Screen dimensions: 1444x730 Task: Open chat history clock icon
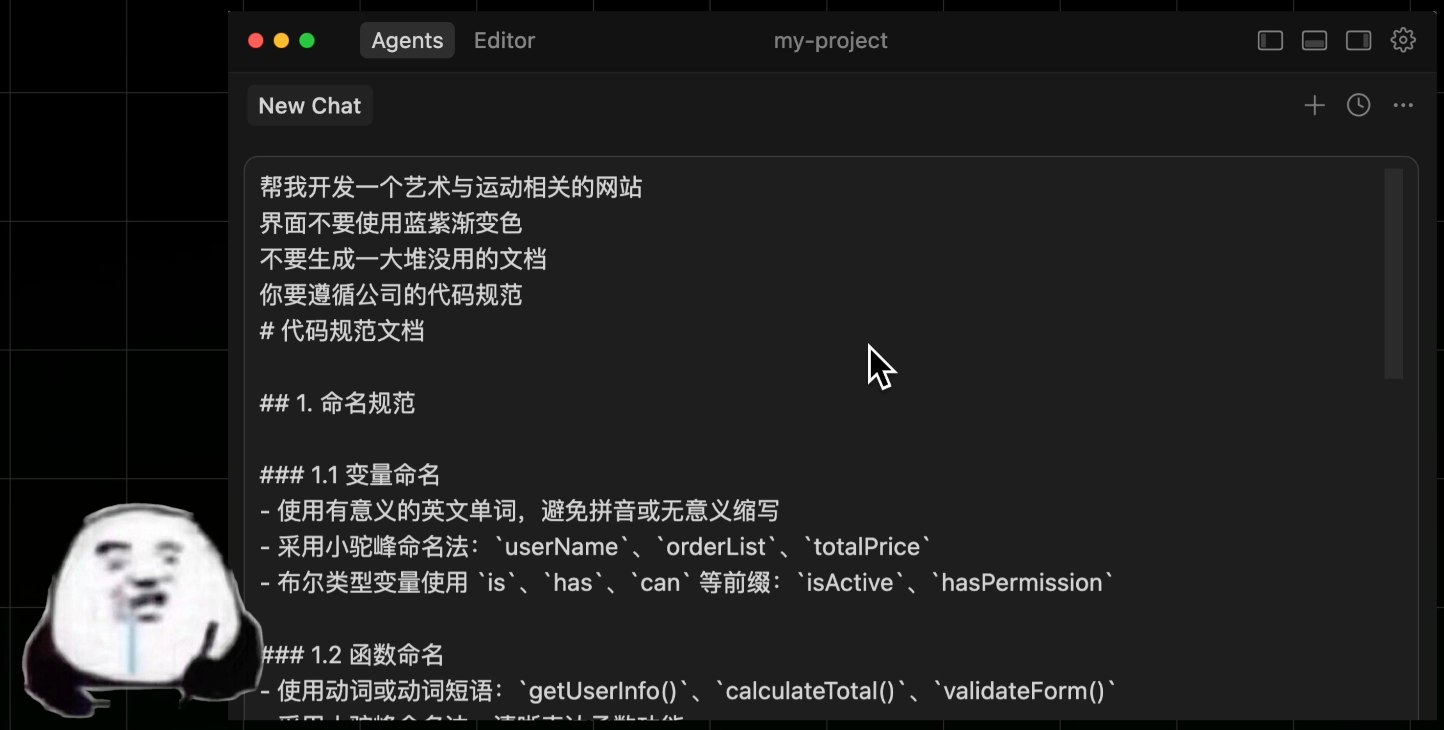coord(1358,105)
